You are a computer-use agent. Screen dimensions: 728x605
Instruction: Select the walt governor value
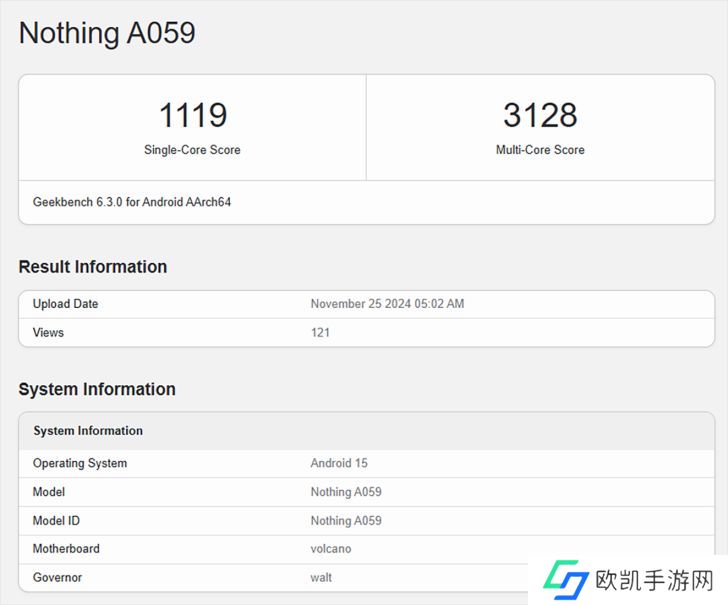point(321,577)
